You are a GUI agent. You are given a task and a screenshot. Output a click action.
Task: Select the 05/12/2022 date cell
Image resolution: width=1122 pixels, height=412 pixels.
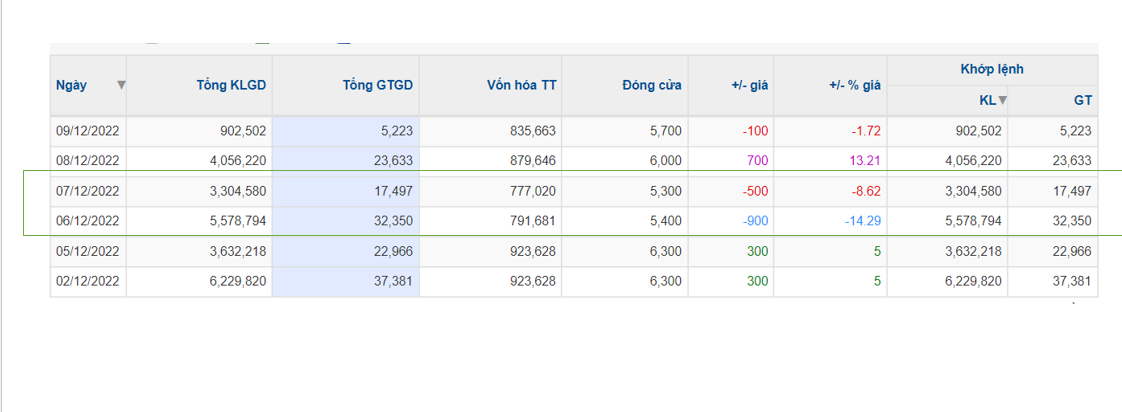point(87,251)
